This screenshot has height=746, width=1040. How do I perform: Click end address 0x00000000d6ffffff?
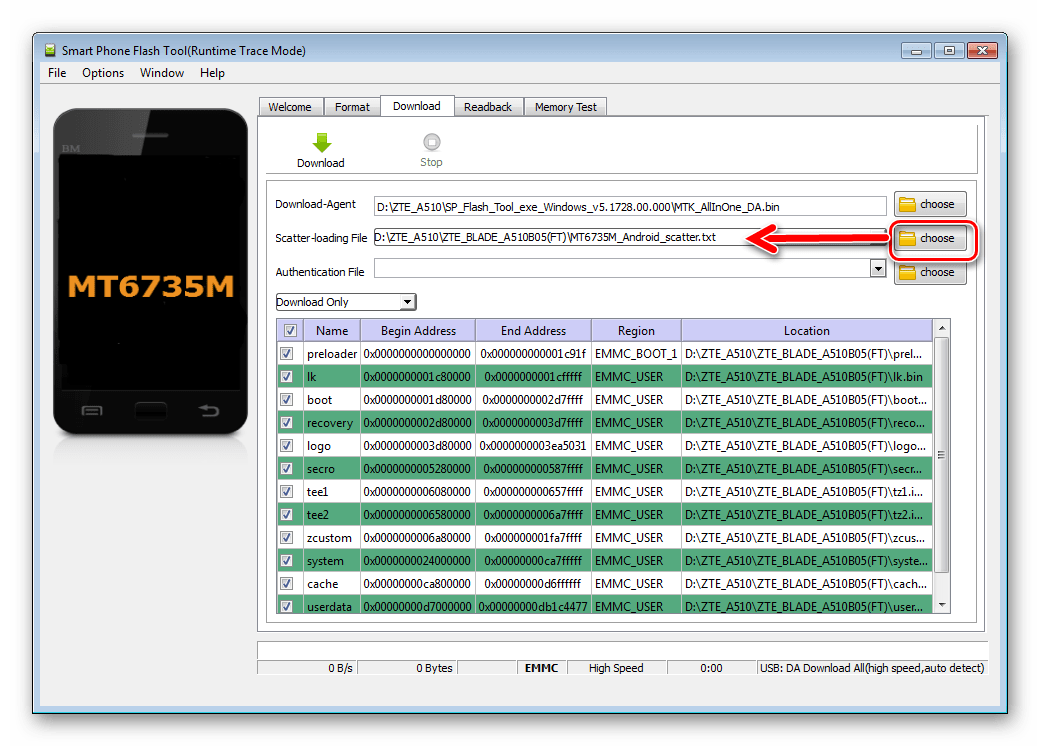pos(533,584)
